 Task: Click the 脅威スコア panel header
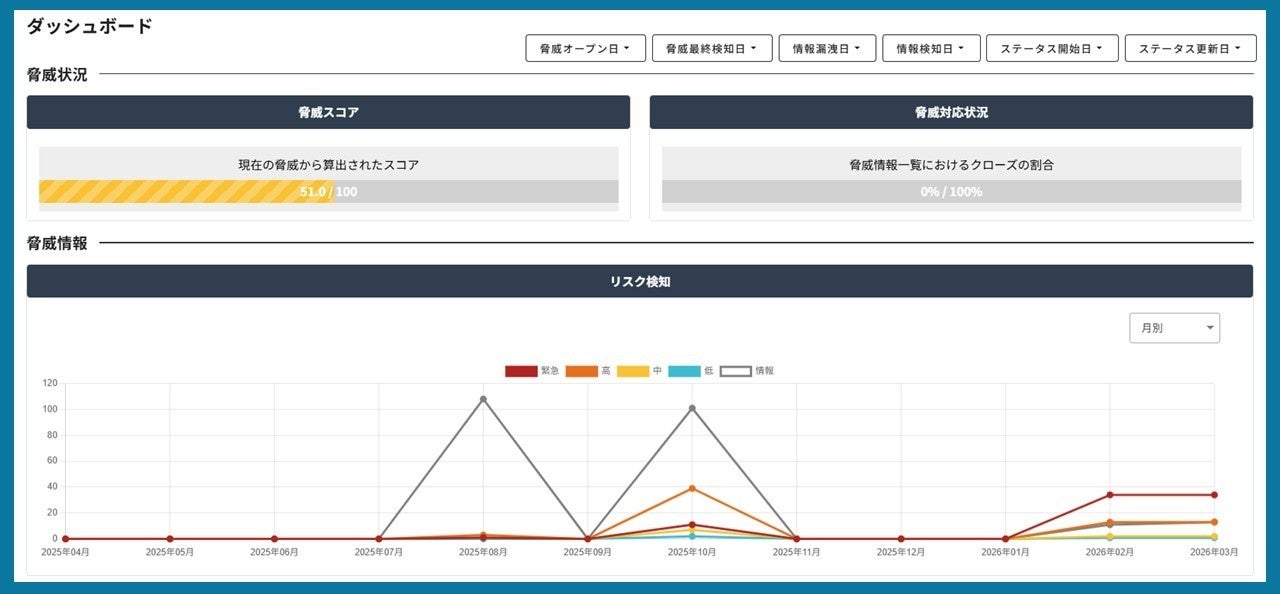point(328,112)
